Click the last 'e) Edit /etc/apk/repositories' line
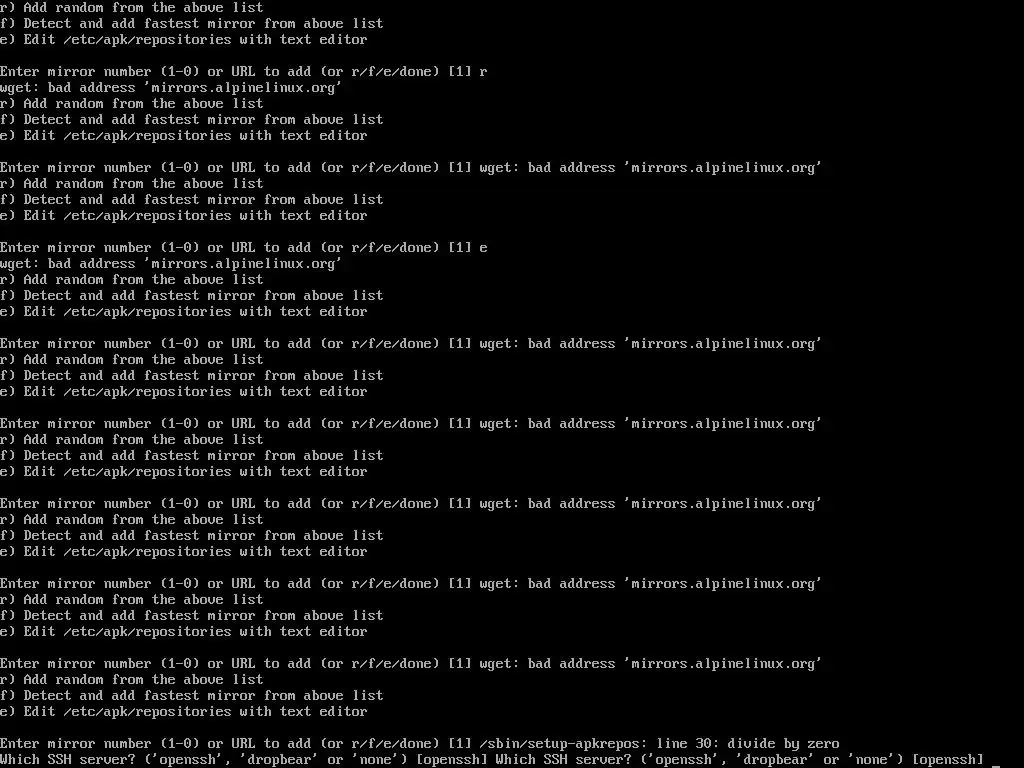Screen dimensions: 1024x768 pyautogui.click(x=184, y=711)
